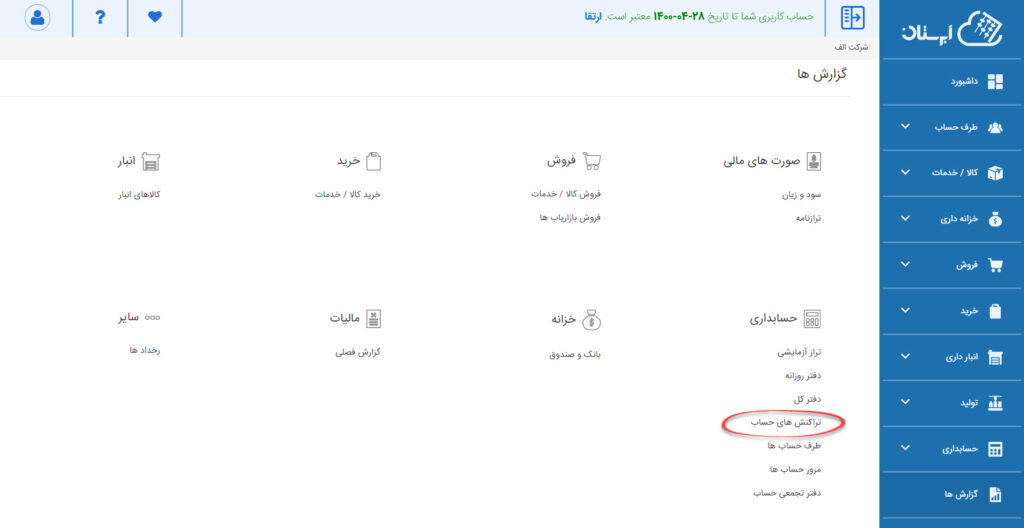Open مرور حساب ها report
The image size is (1024, 528).
[795, 469]
